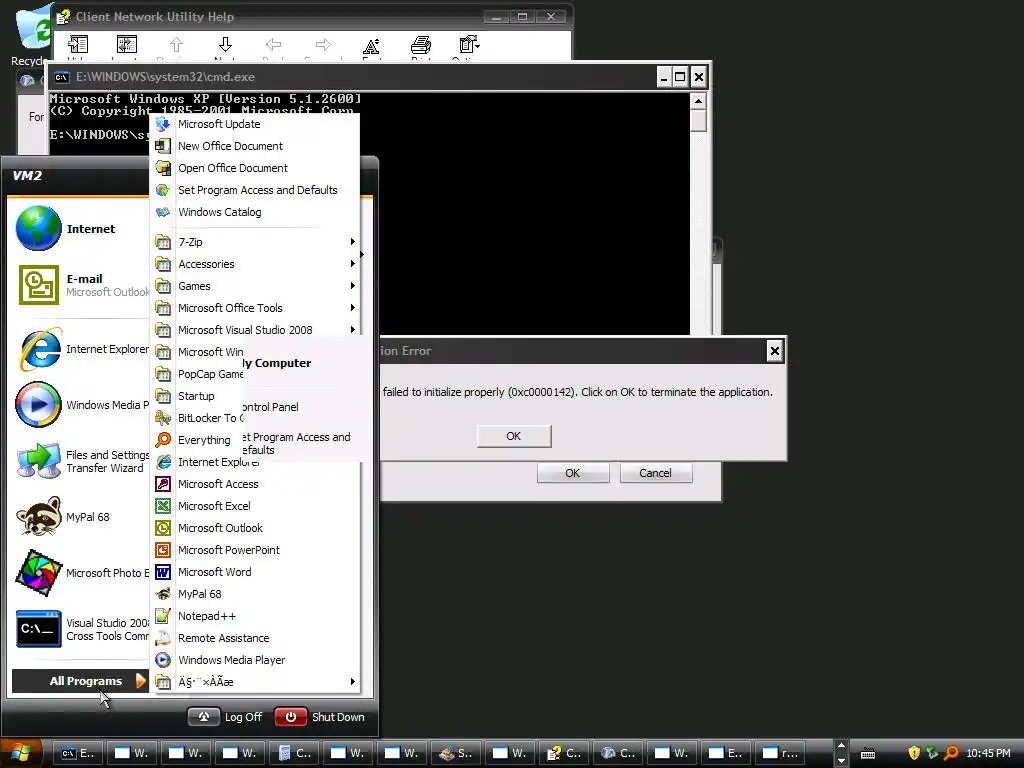Open the Startup folder entry

point(196,396)
